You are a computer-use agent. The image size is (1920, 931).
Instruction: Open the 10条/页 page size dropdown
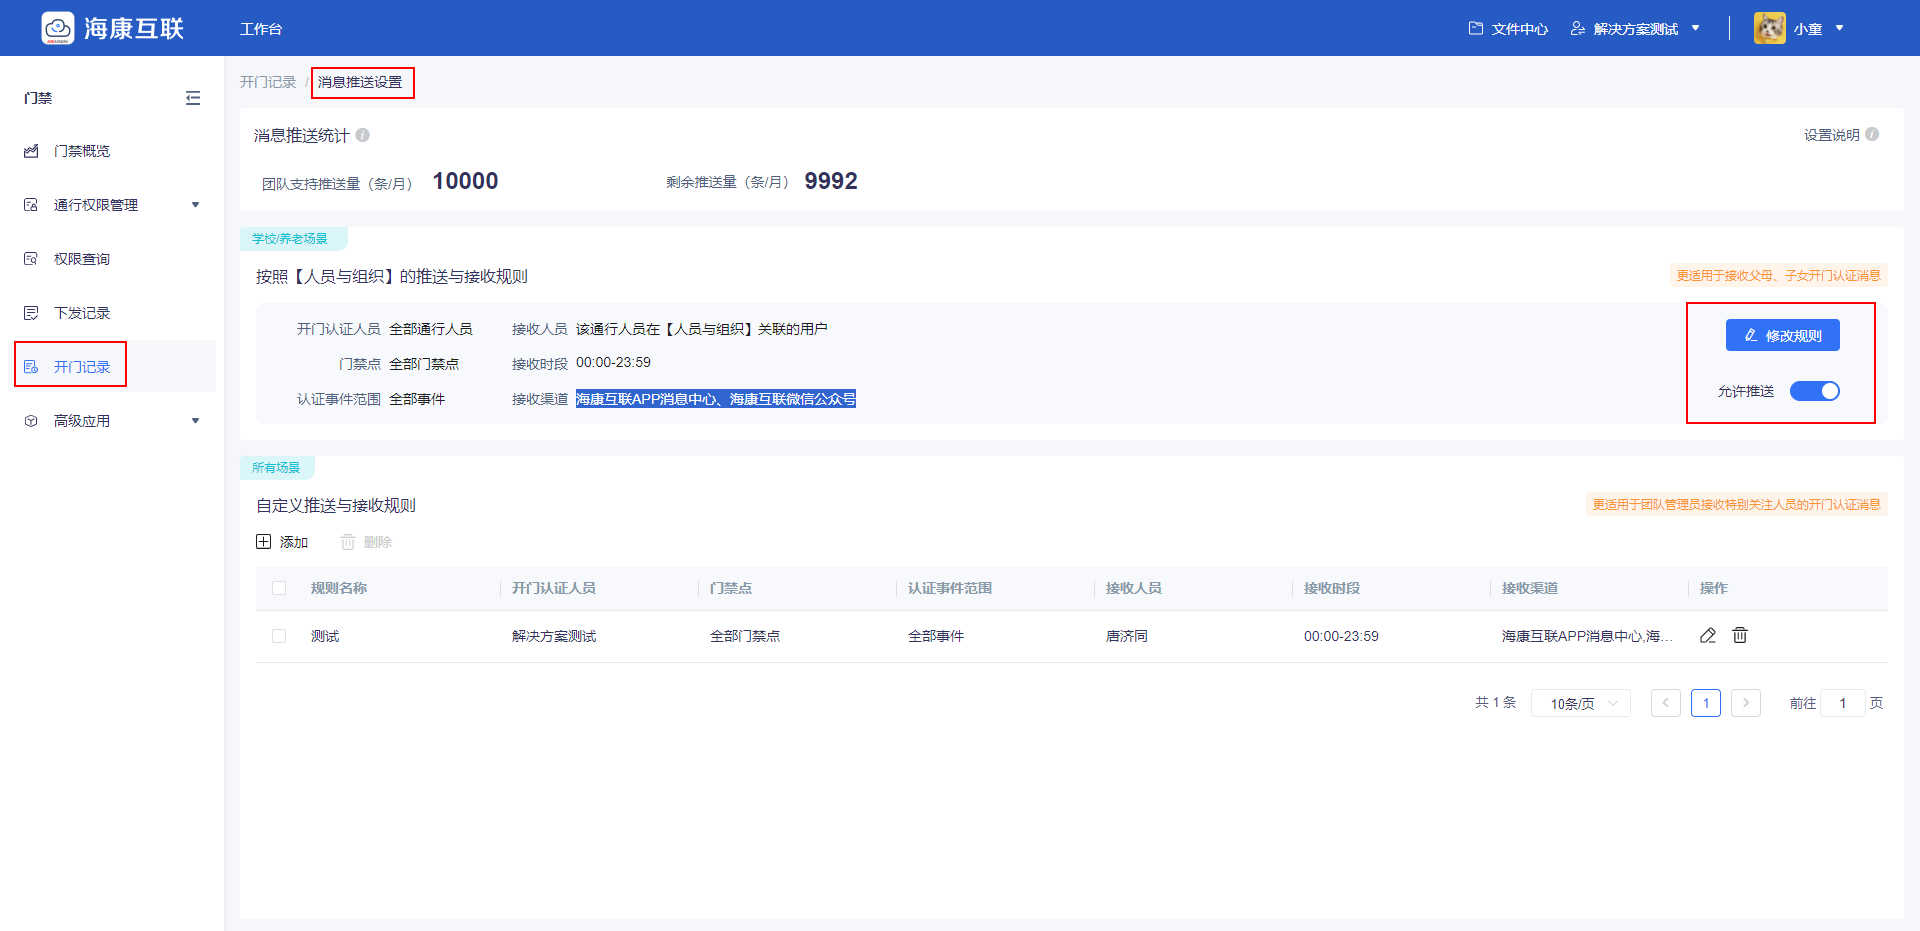pos(1581,703)
